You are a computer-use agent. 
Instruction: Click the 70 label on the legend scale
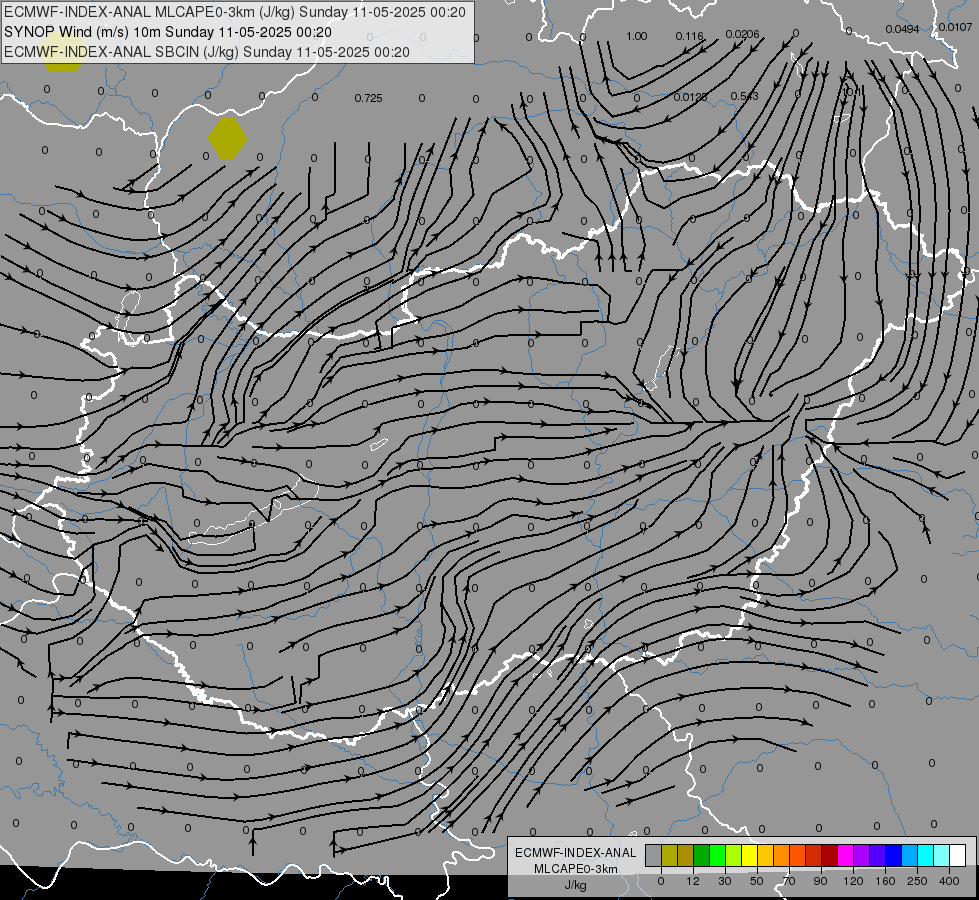pyautogui.click(x=789, y=881)
